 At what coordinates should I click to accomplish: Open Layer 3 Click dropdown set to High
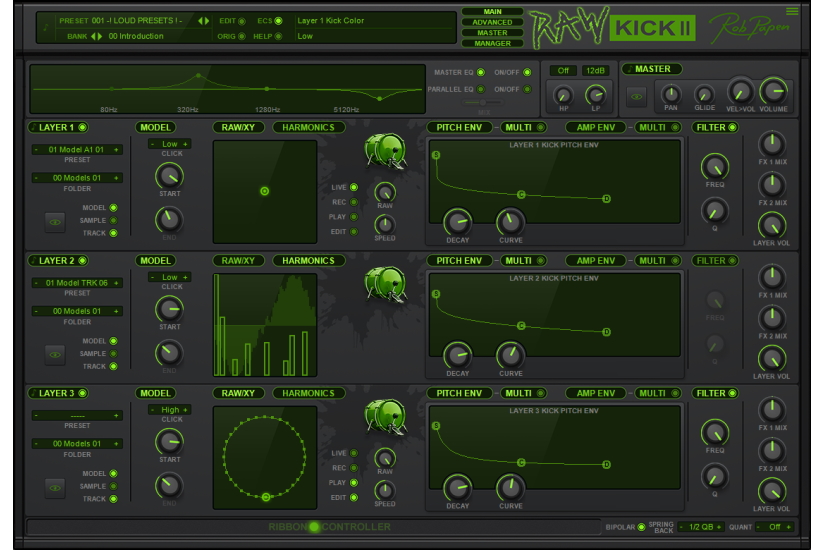point(169,410)
